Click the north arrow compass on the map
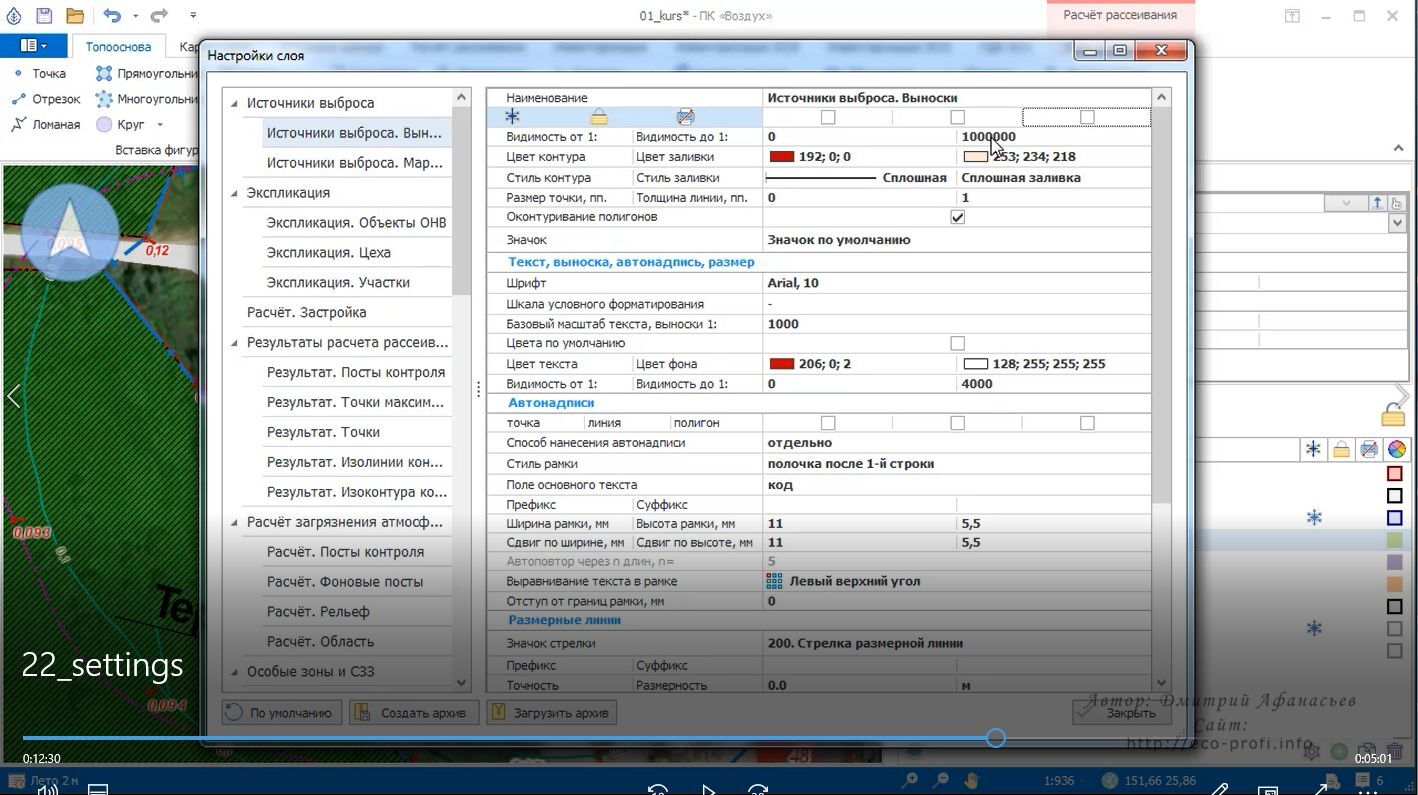Image resolution: width=1418 pixels, height=795 pixels. pyautogui.click(x=69, y=232)
